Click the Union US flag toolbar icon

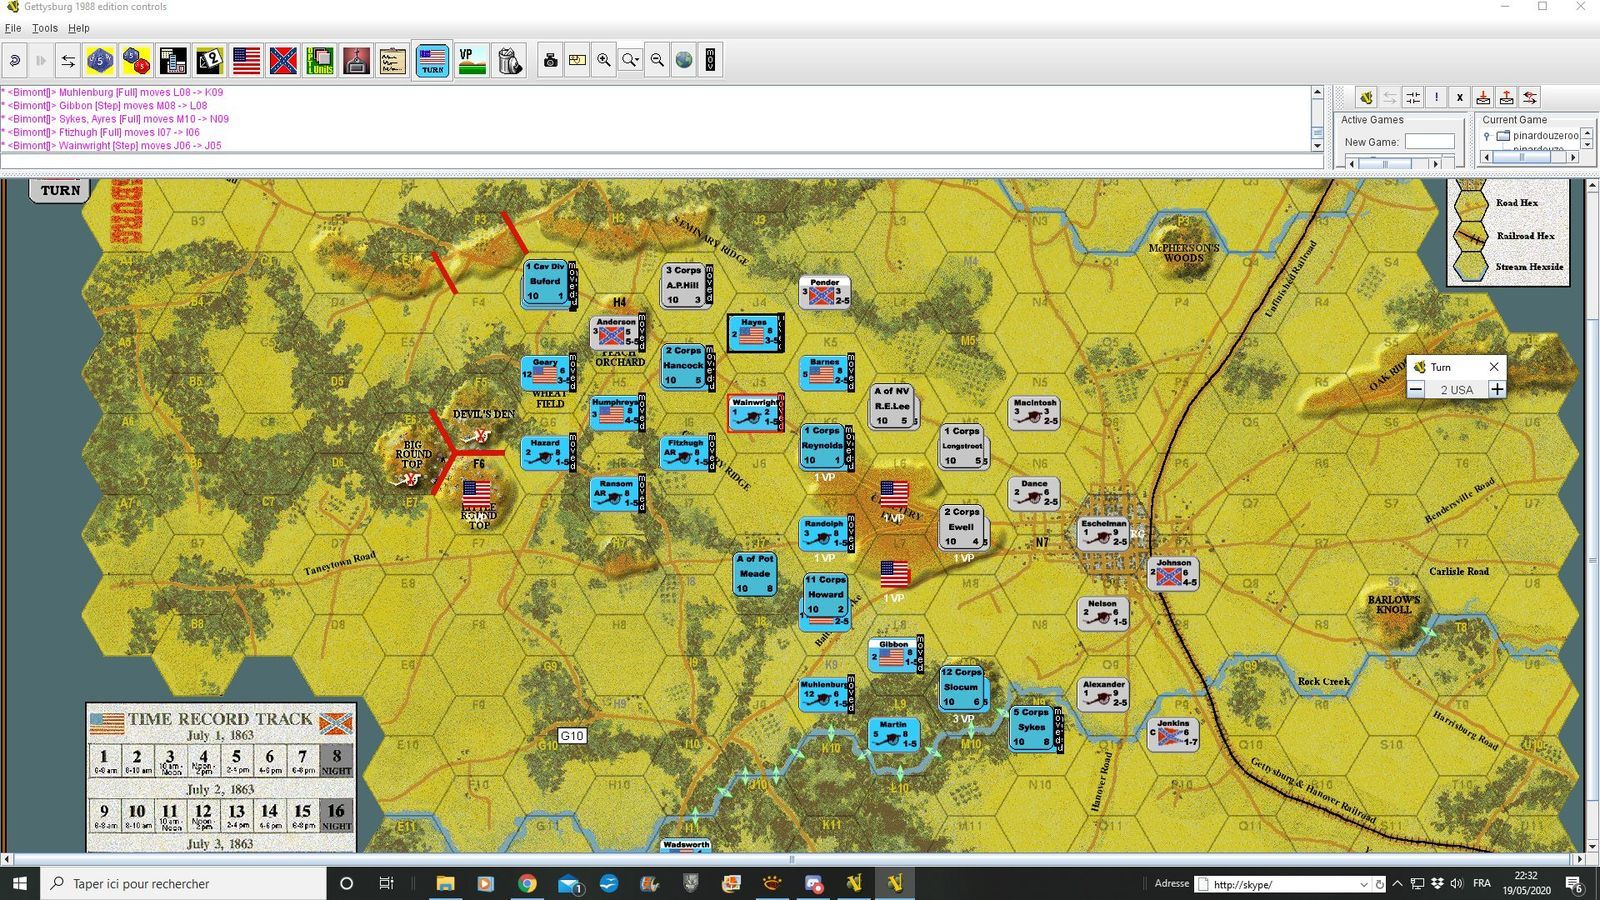[x=246, y=61]
